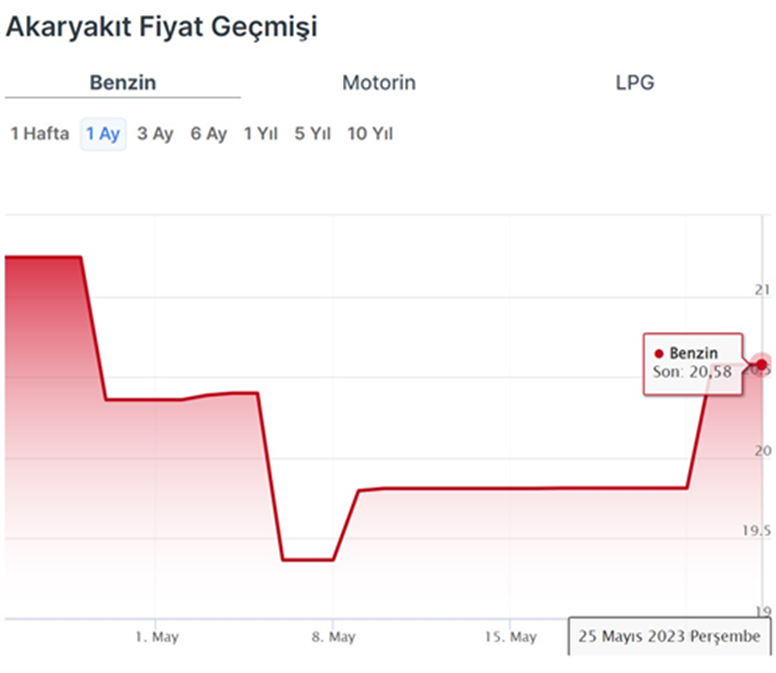Click the 21 value on price axis
Screen dimensions: 776x673
tap(762, 290)
